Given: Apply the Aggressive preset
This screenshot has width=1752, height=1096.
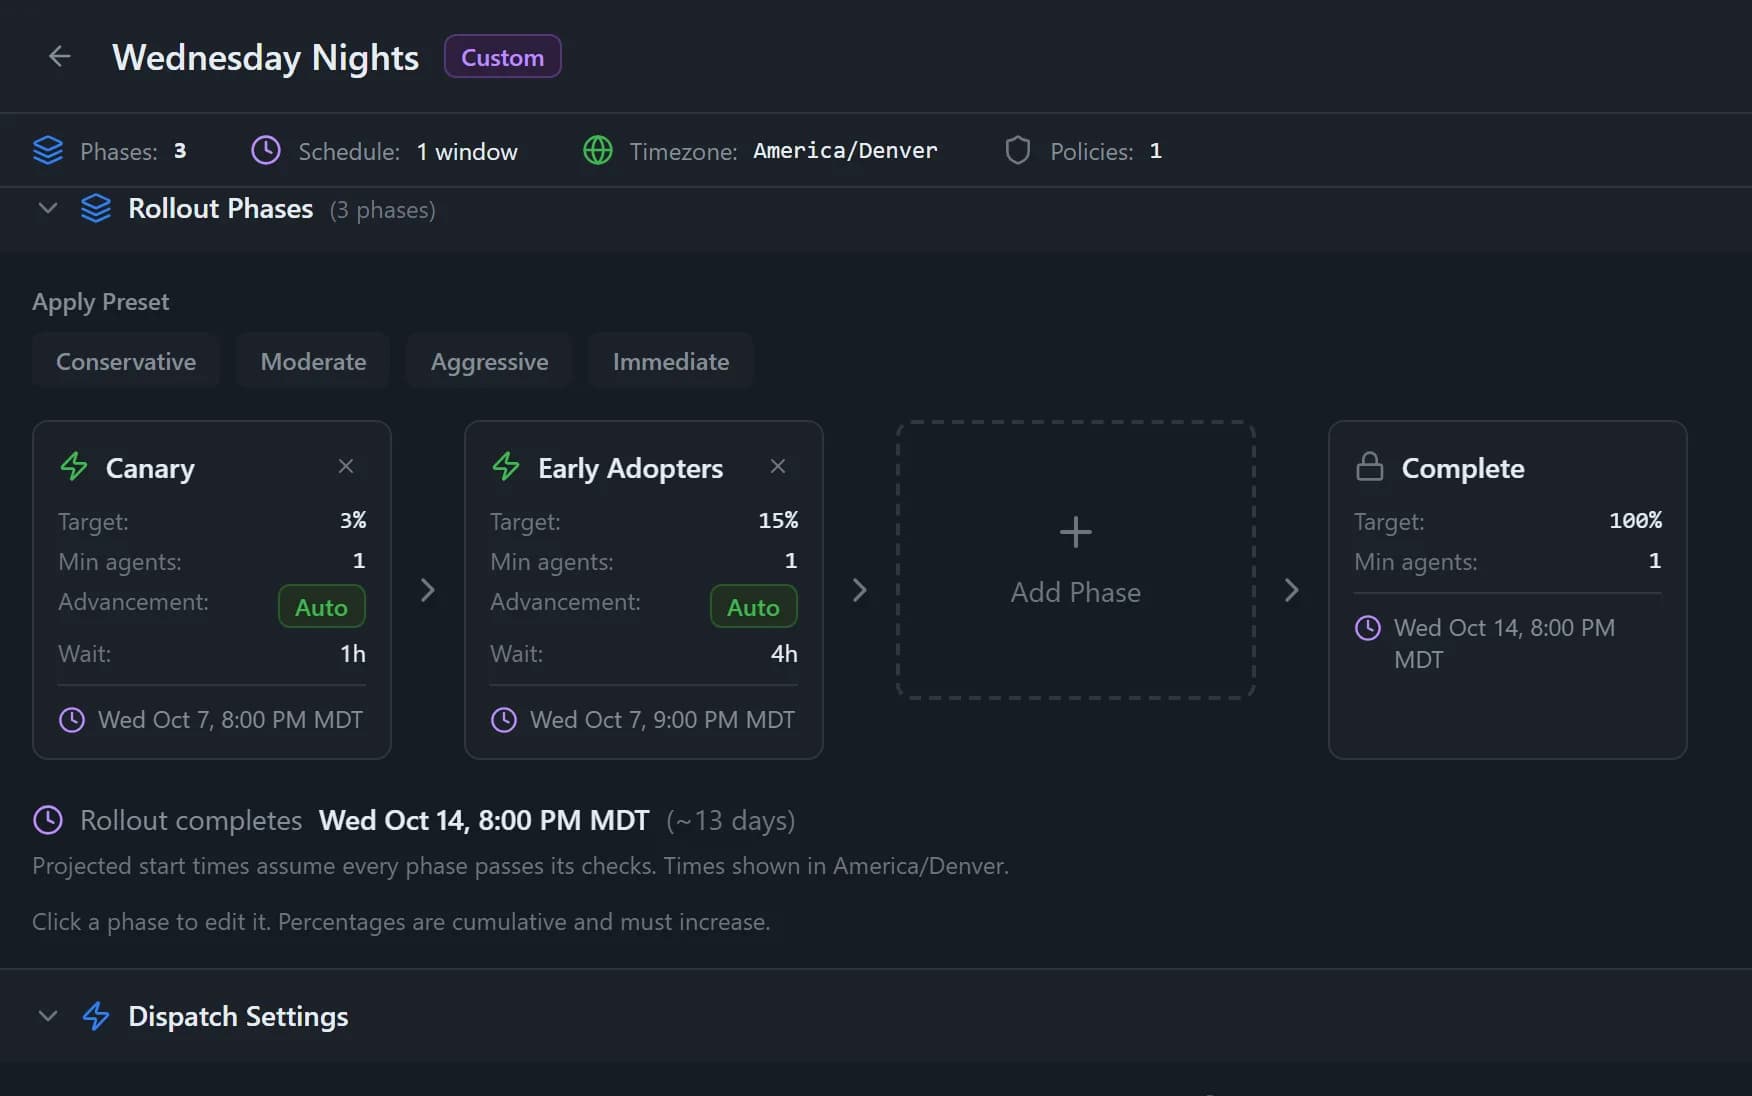Looking at the screenshot, I should [x=489, y=361].
